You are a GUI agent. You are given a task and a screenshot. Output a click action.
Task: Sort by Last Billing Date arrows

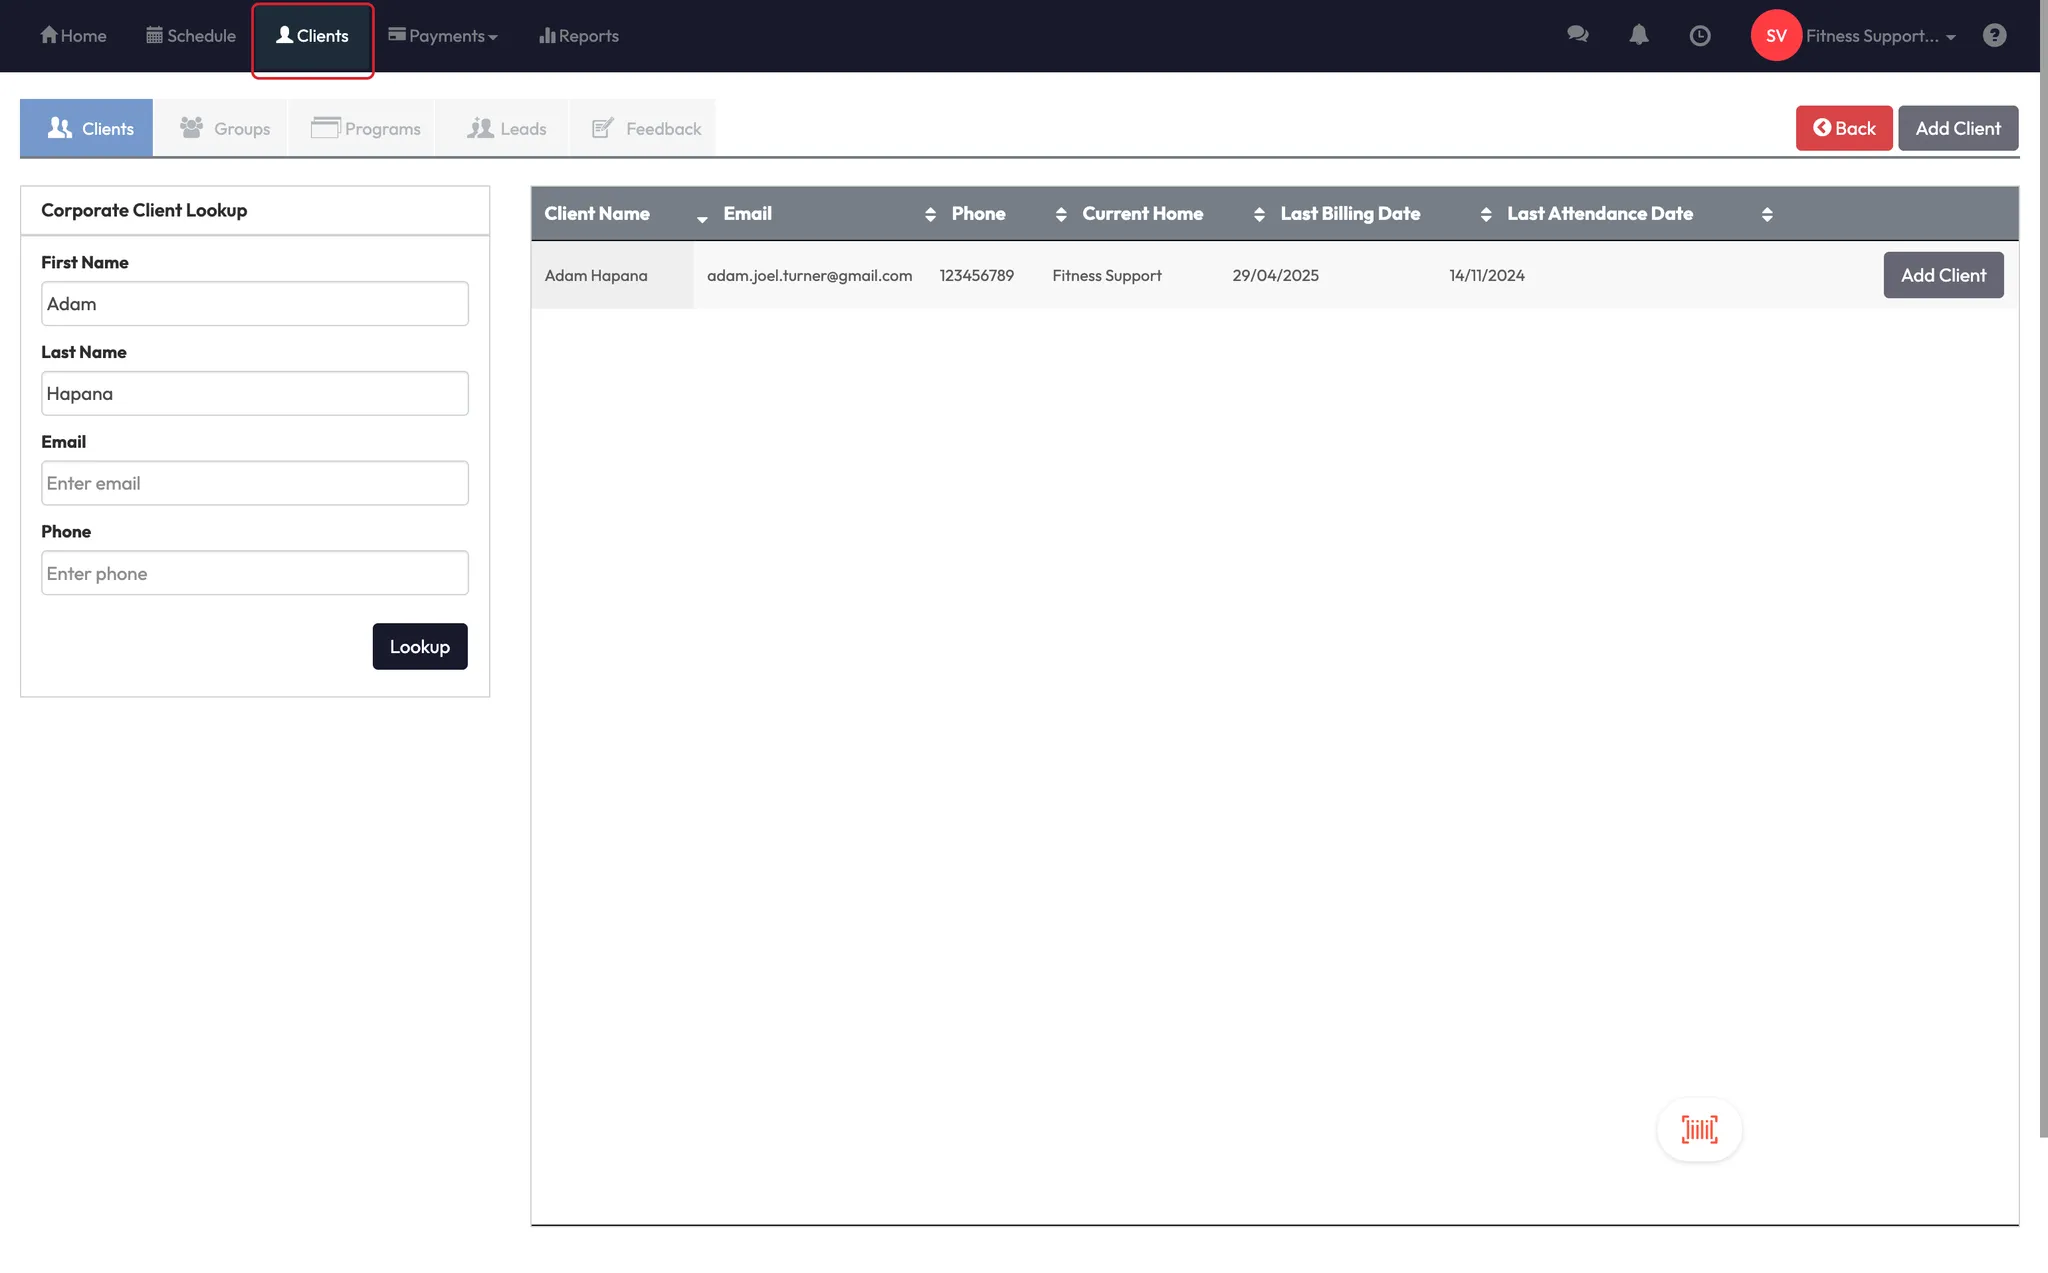1486,214
